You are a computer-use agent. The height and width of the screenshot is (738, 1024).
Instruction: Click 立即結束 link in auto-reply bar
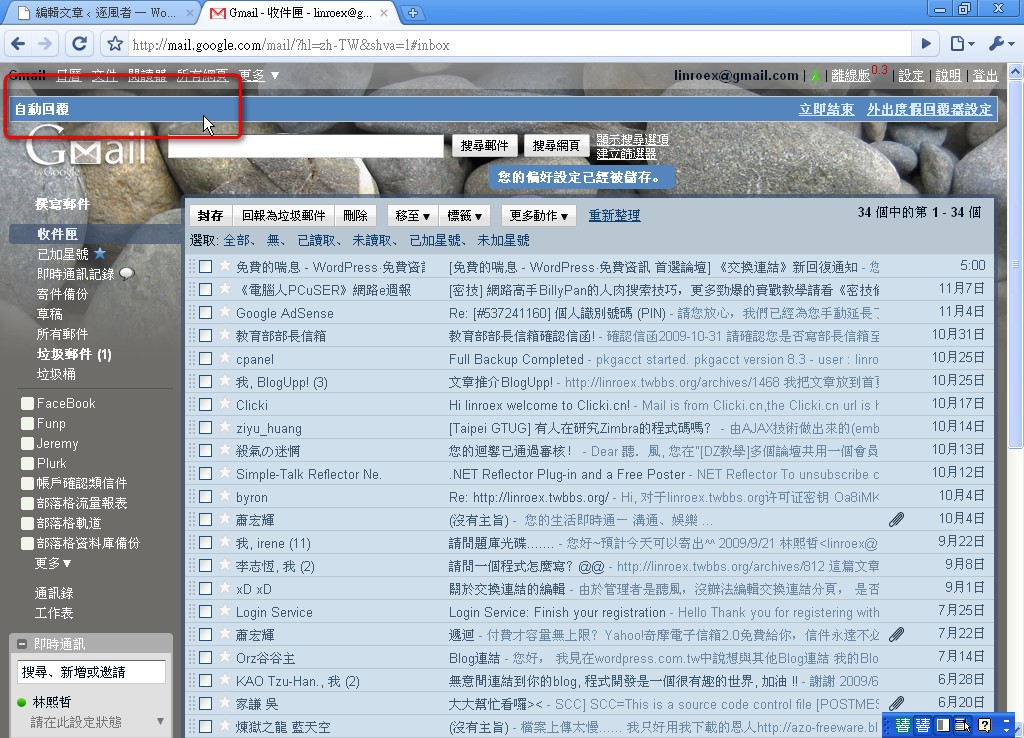826,109
